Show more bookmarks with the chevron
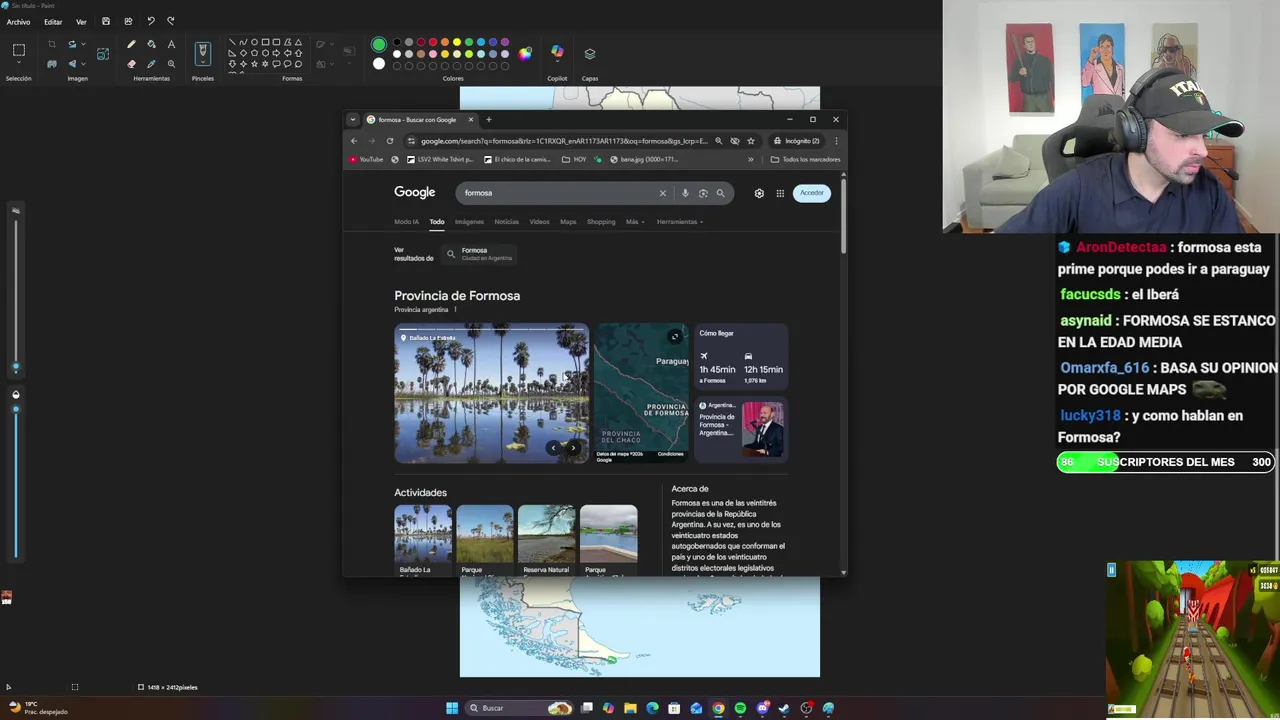The width and height of the screenshot is (1280, 720). tap(751, 159)
